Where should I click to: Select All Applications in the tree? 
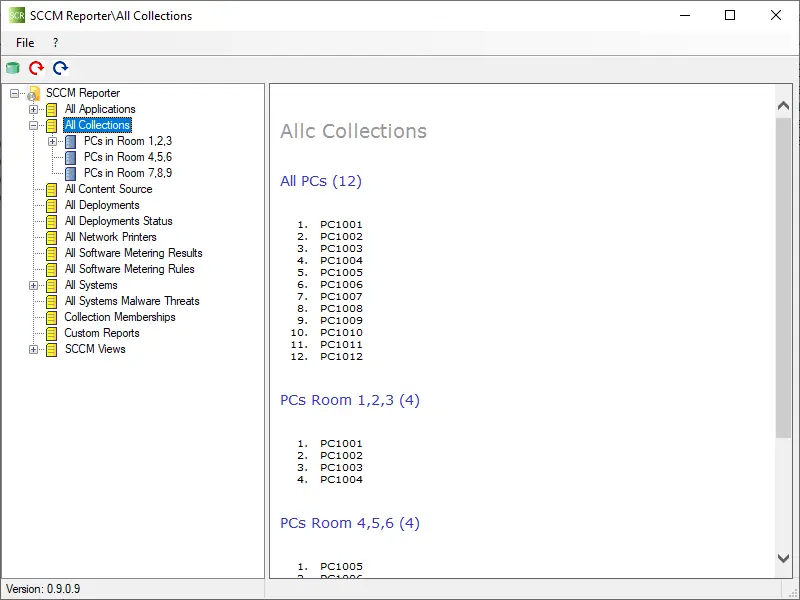100,109
